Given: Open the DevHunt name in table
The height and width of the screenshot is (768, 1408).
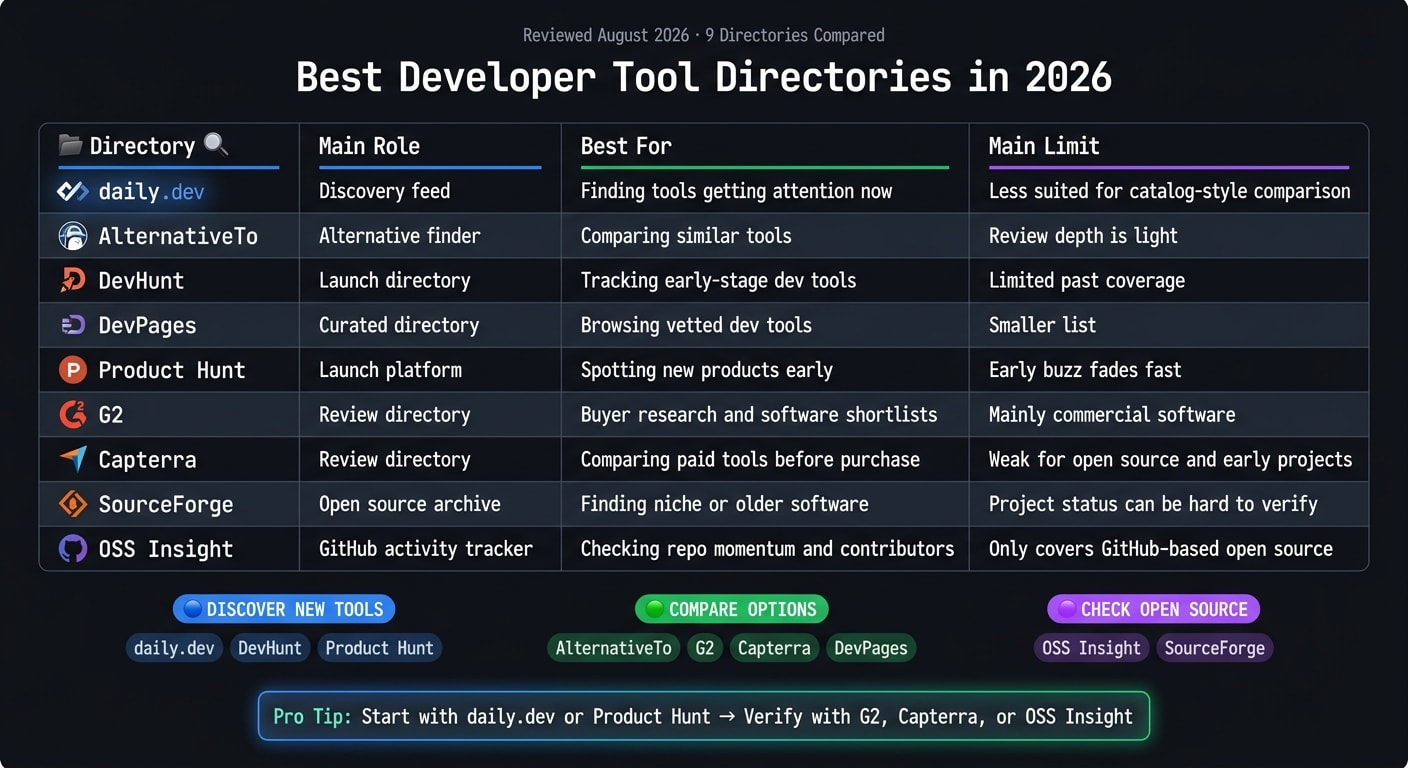Looking at the screenshot, I should pyautogui.click(x=141, y=281).
